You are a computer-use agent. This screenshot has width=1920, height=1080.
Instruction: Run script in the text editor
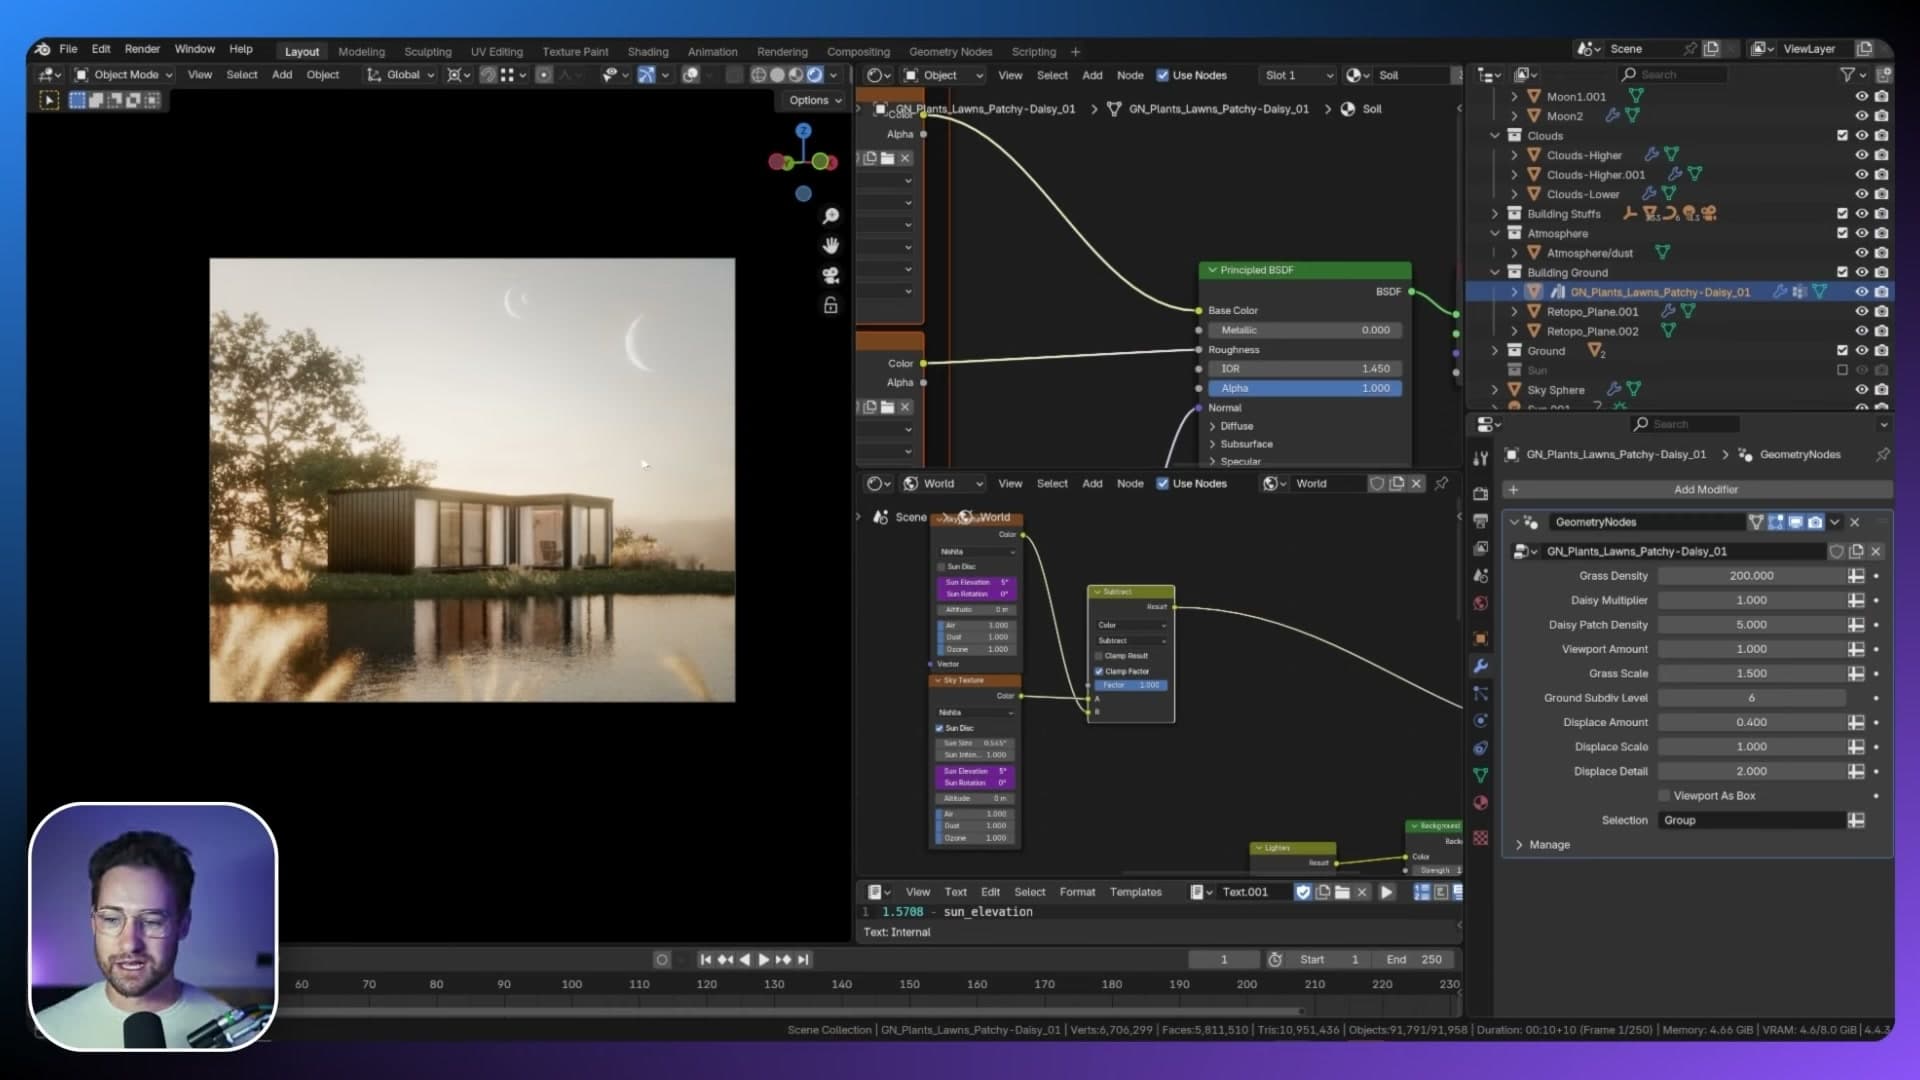click(1386, 892)
